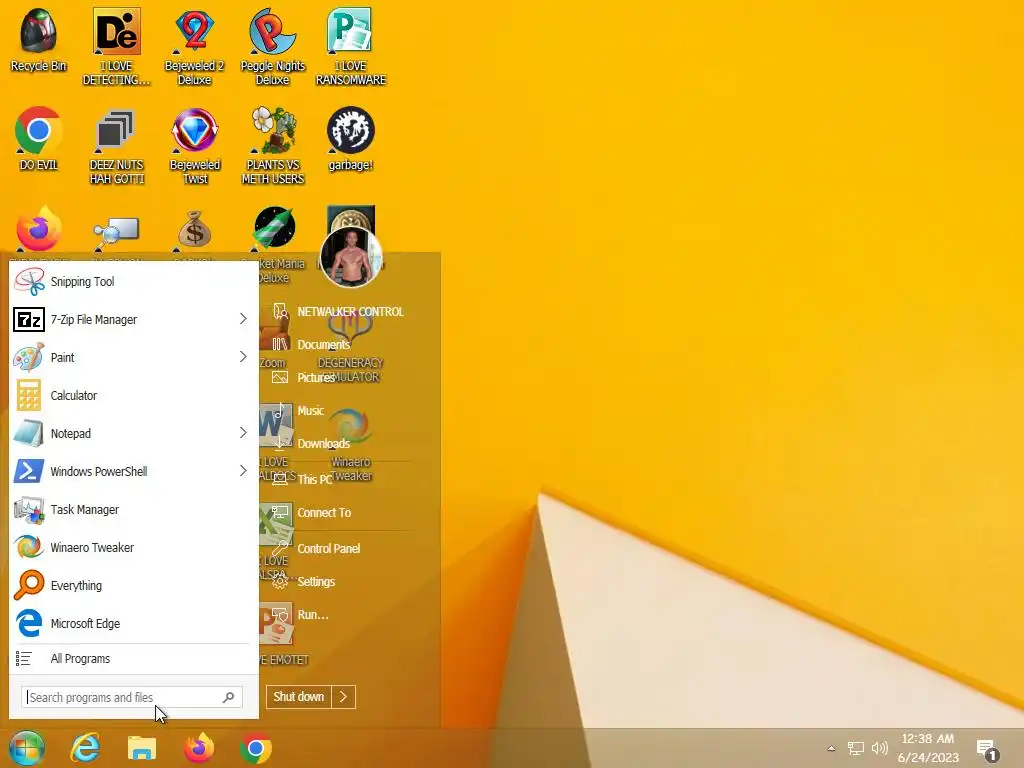Open Snipping Tool from Start menu
The image size is (1024, 768).
pos(133,281)
